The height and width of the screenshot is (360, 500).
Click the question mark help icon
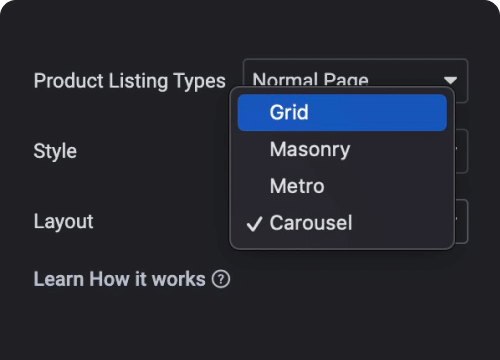click(221, 279)
